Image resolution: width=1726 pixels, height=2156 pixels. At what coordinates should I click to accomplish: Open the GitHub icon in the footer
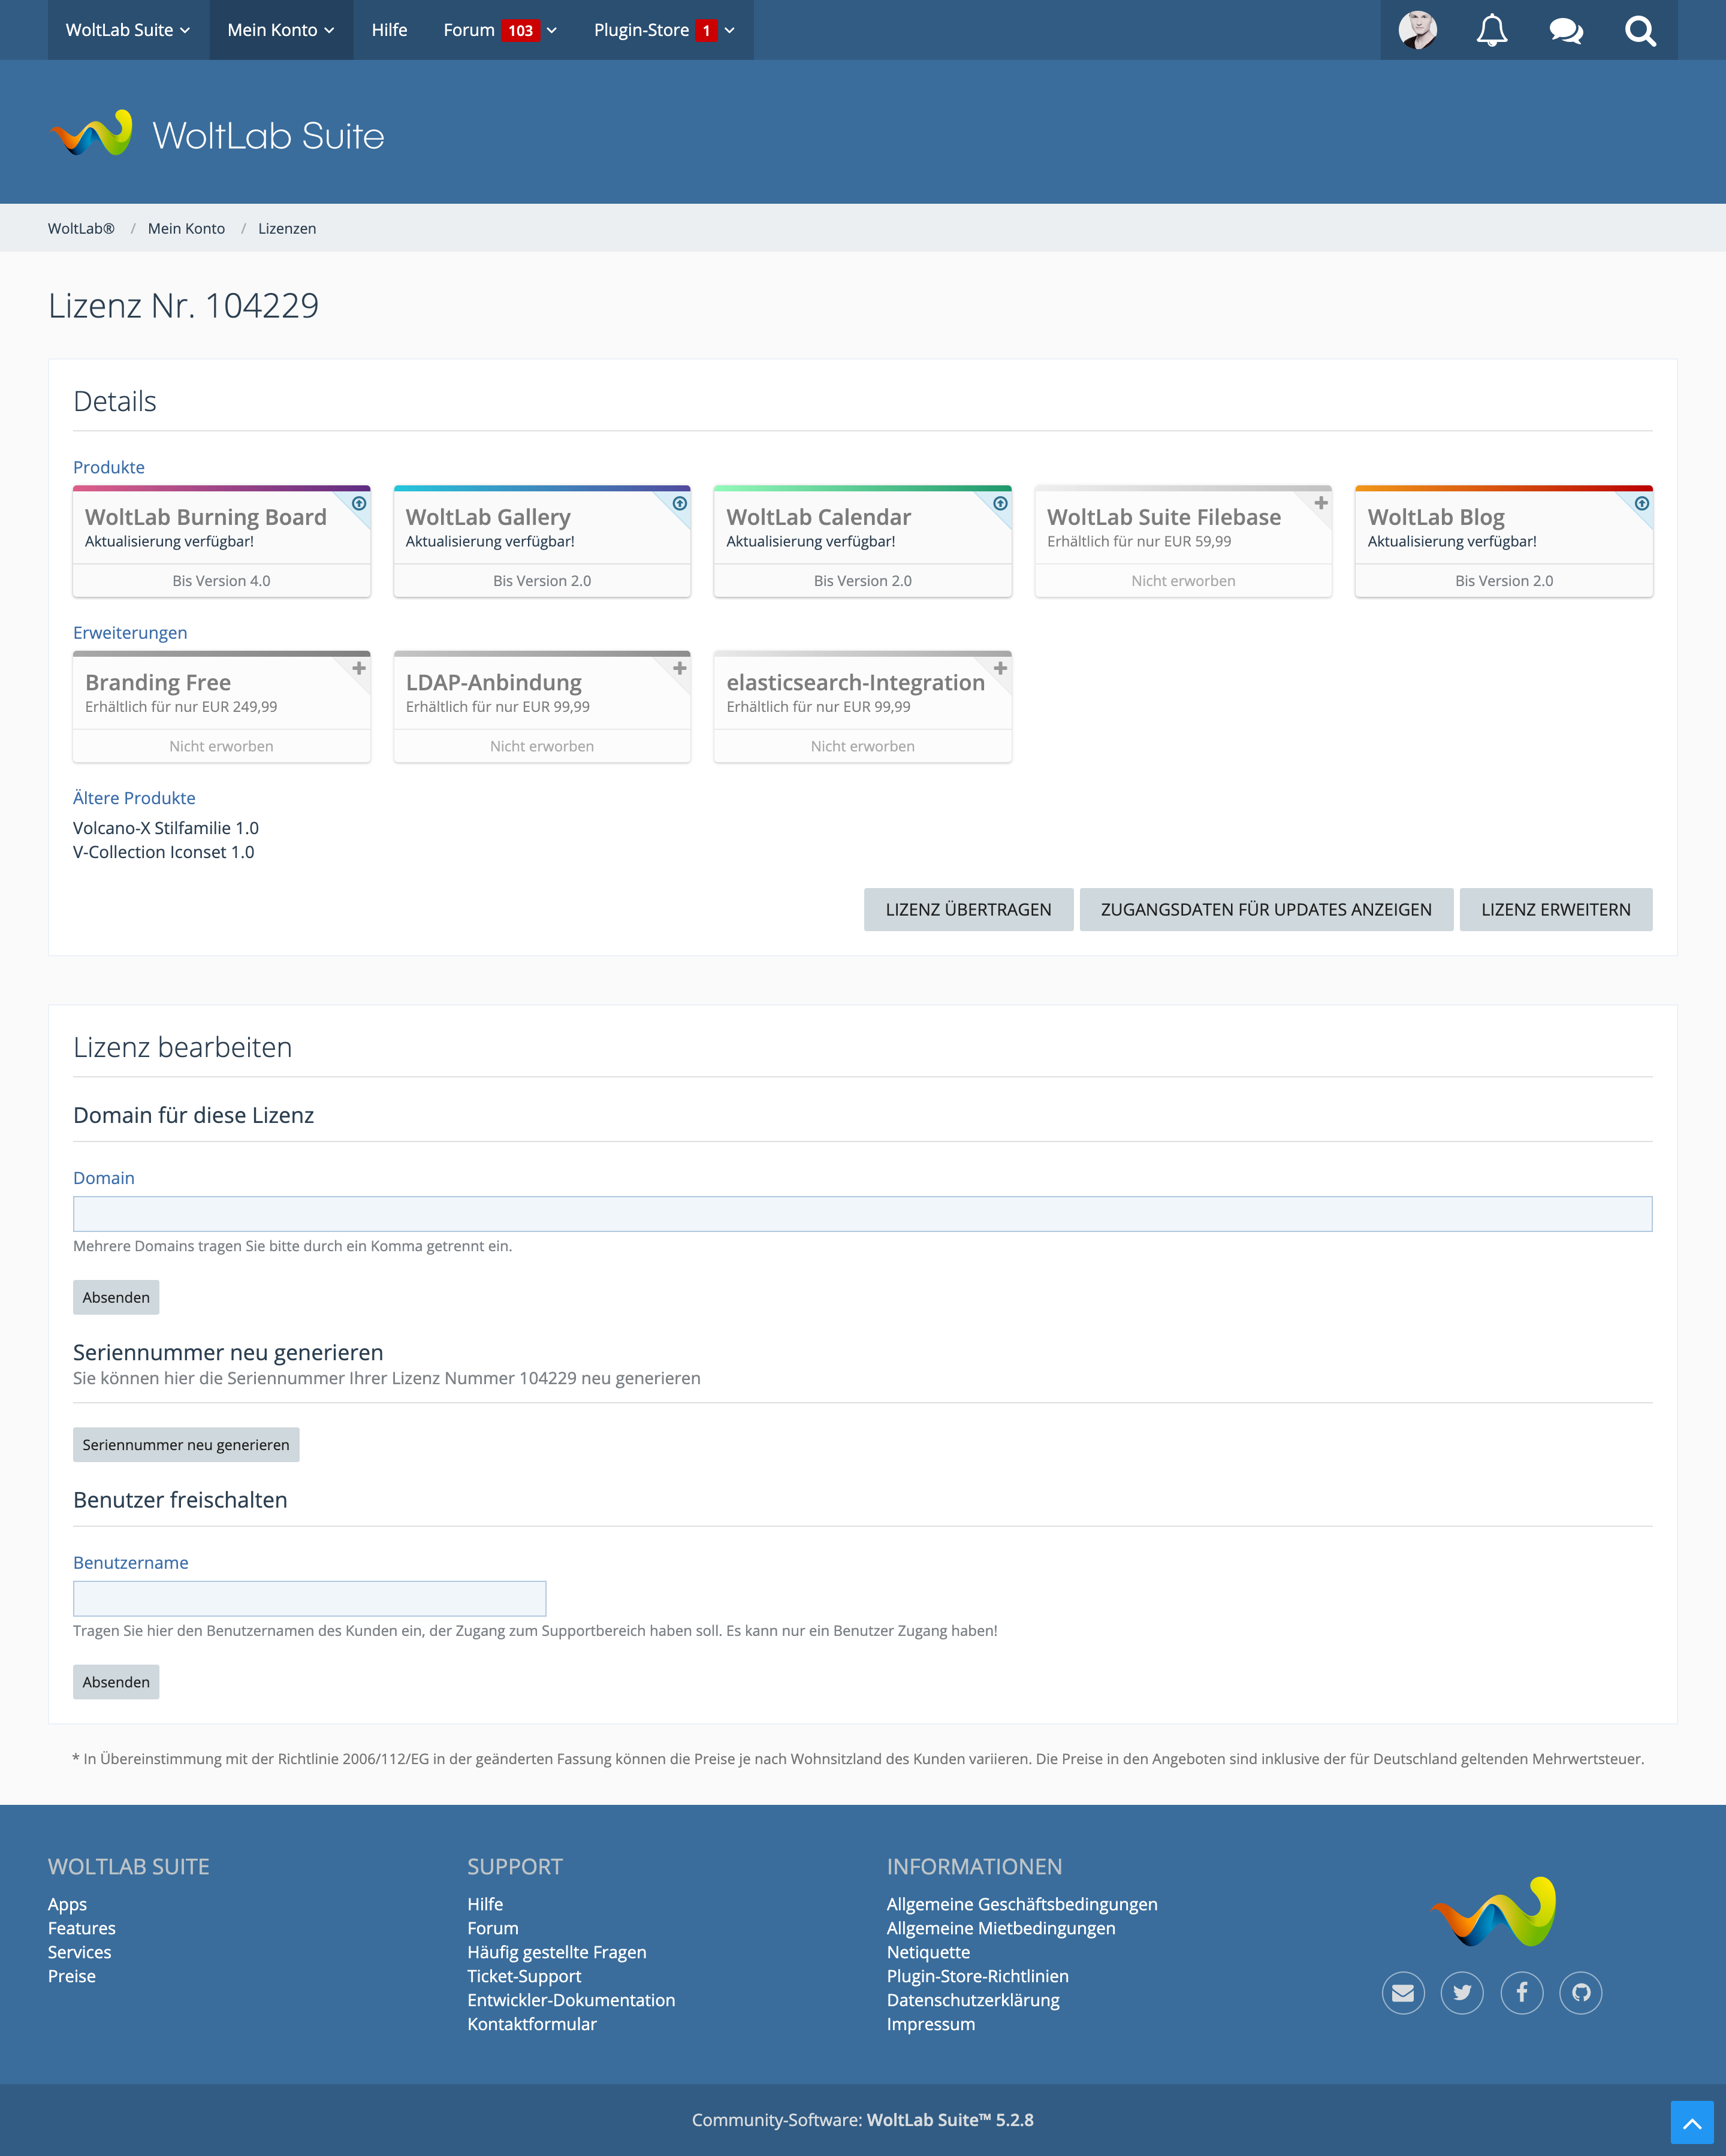tap(1580, 1993)
